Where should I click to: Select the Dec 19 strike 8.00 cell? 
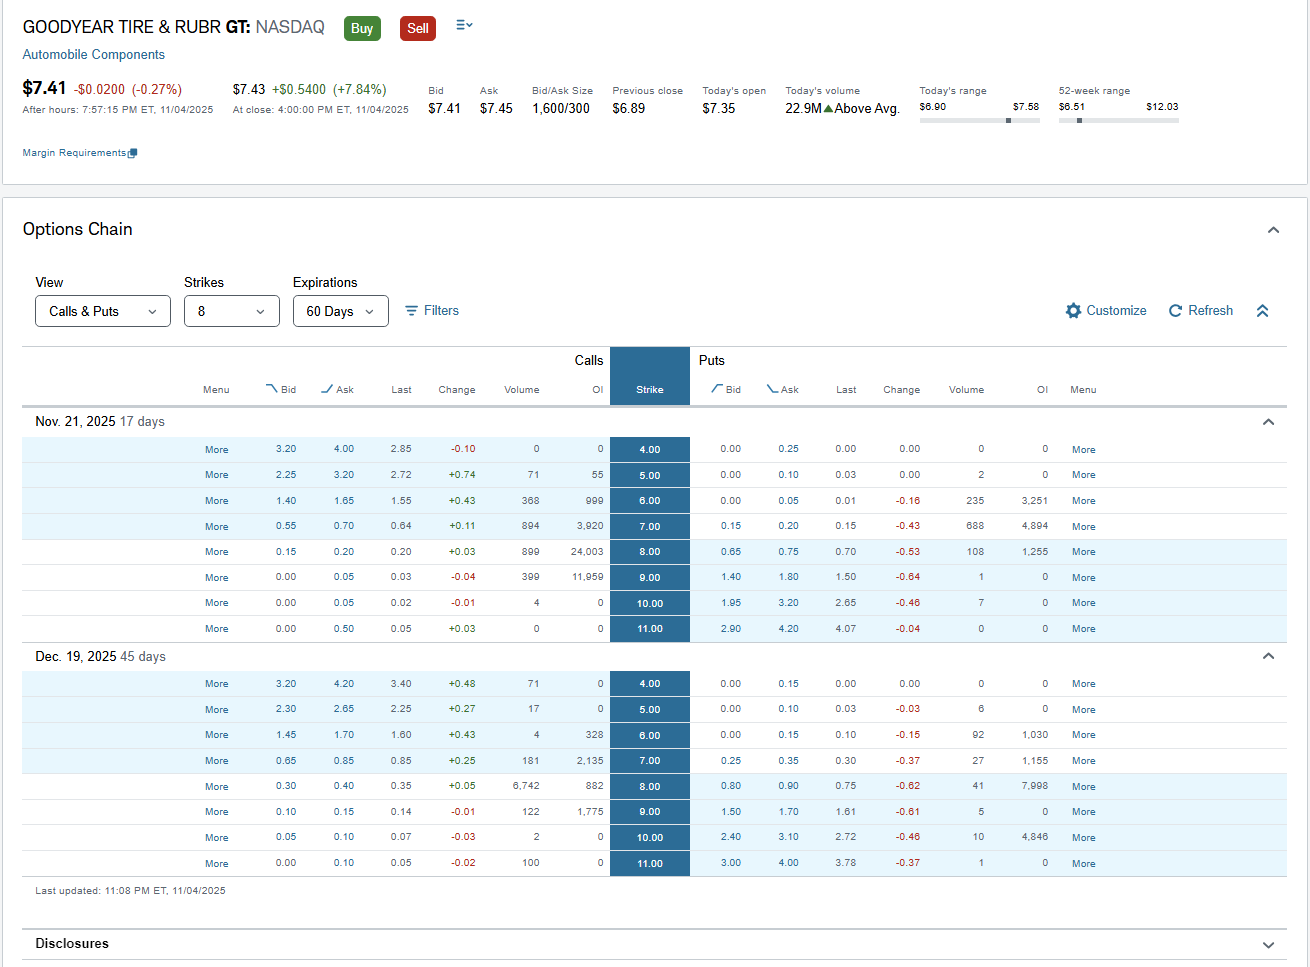[x=650, y=787]
